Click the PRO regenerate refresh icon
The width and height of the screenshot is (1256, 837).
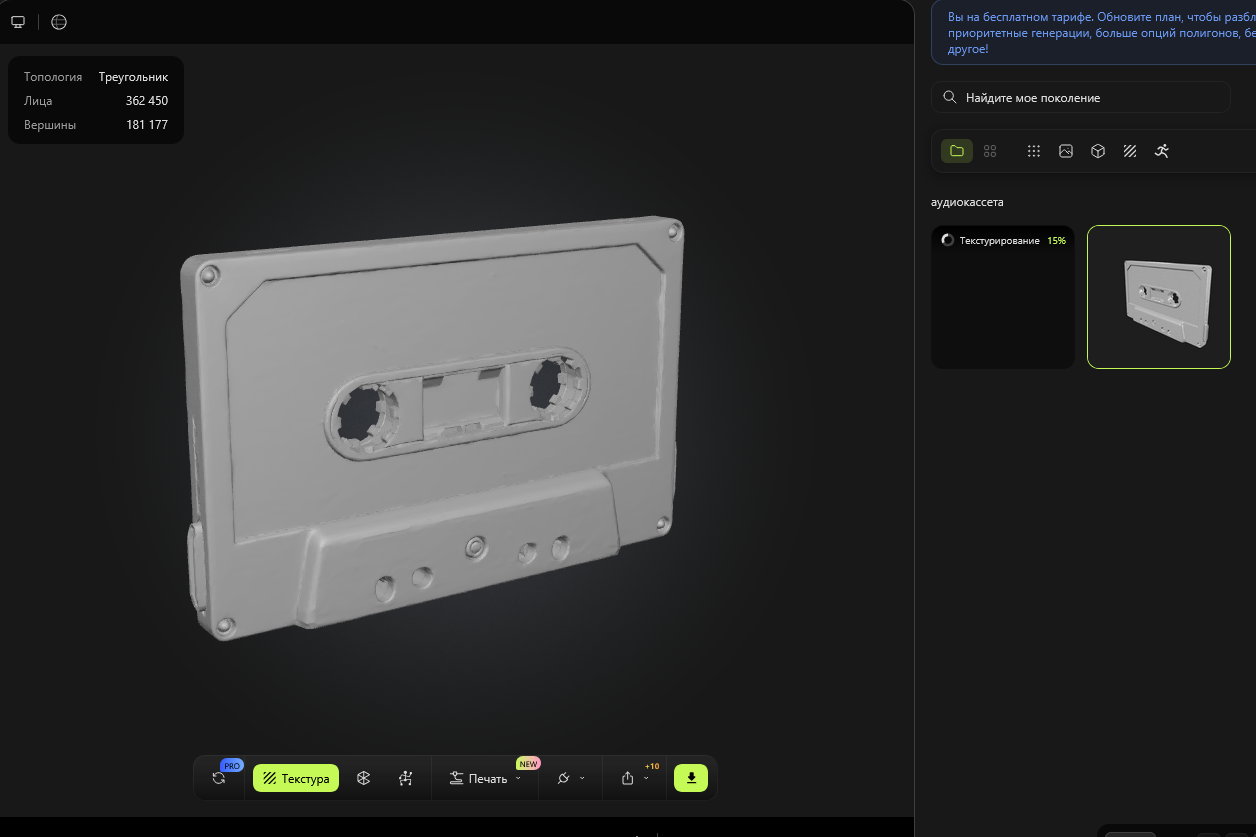click(x=219, y=778)
